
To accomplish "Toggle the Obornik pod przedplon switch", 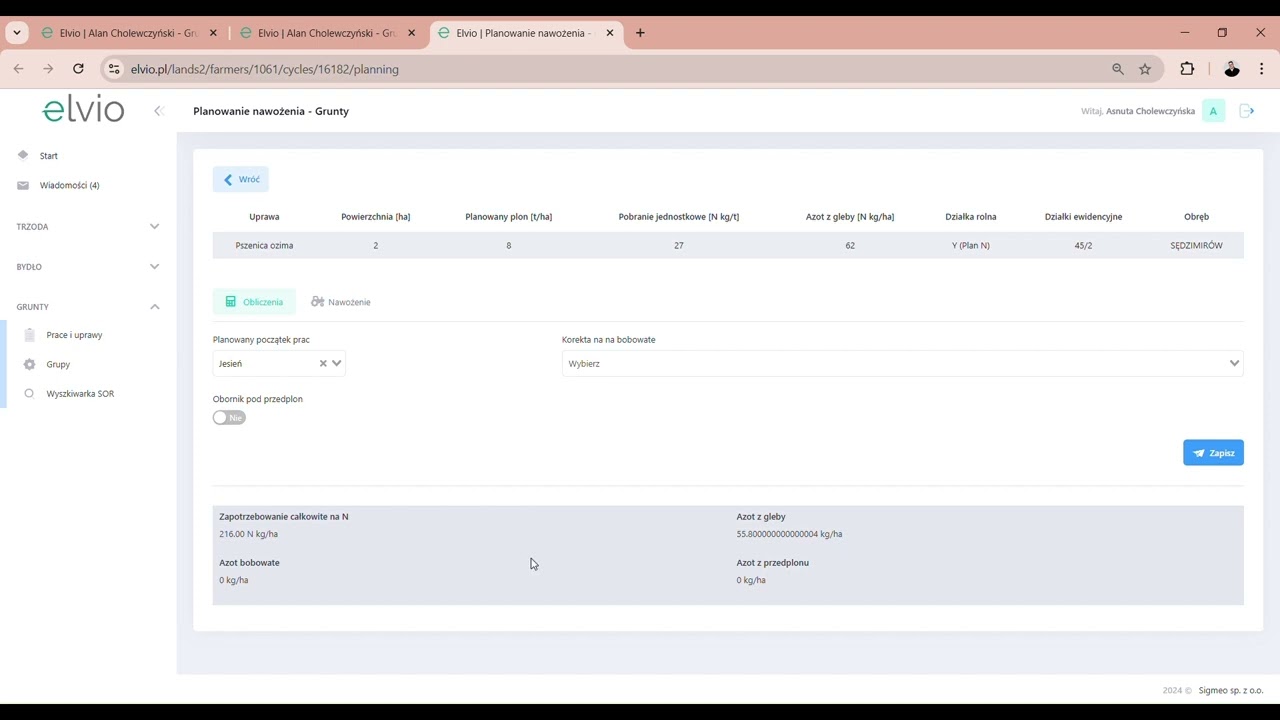I will [229, 418].
